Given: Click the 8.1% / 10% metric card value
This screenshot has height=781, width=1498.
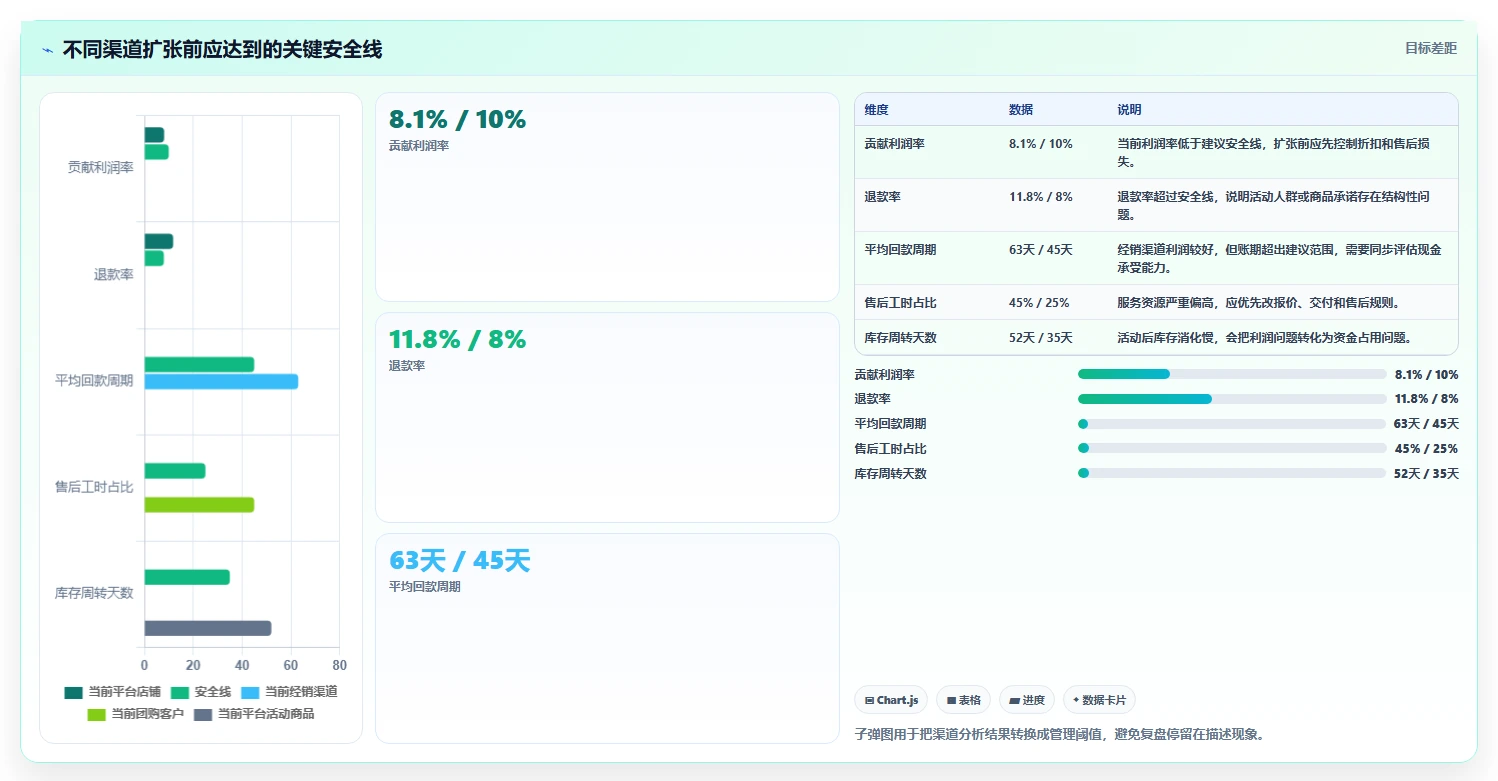Looking at the screenshot, I should [457, 119].
